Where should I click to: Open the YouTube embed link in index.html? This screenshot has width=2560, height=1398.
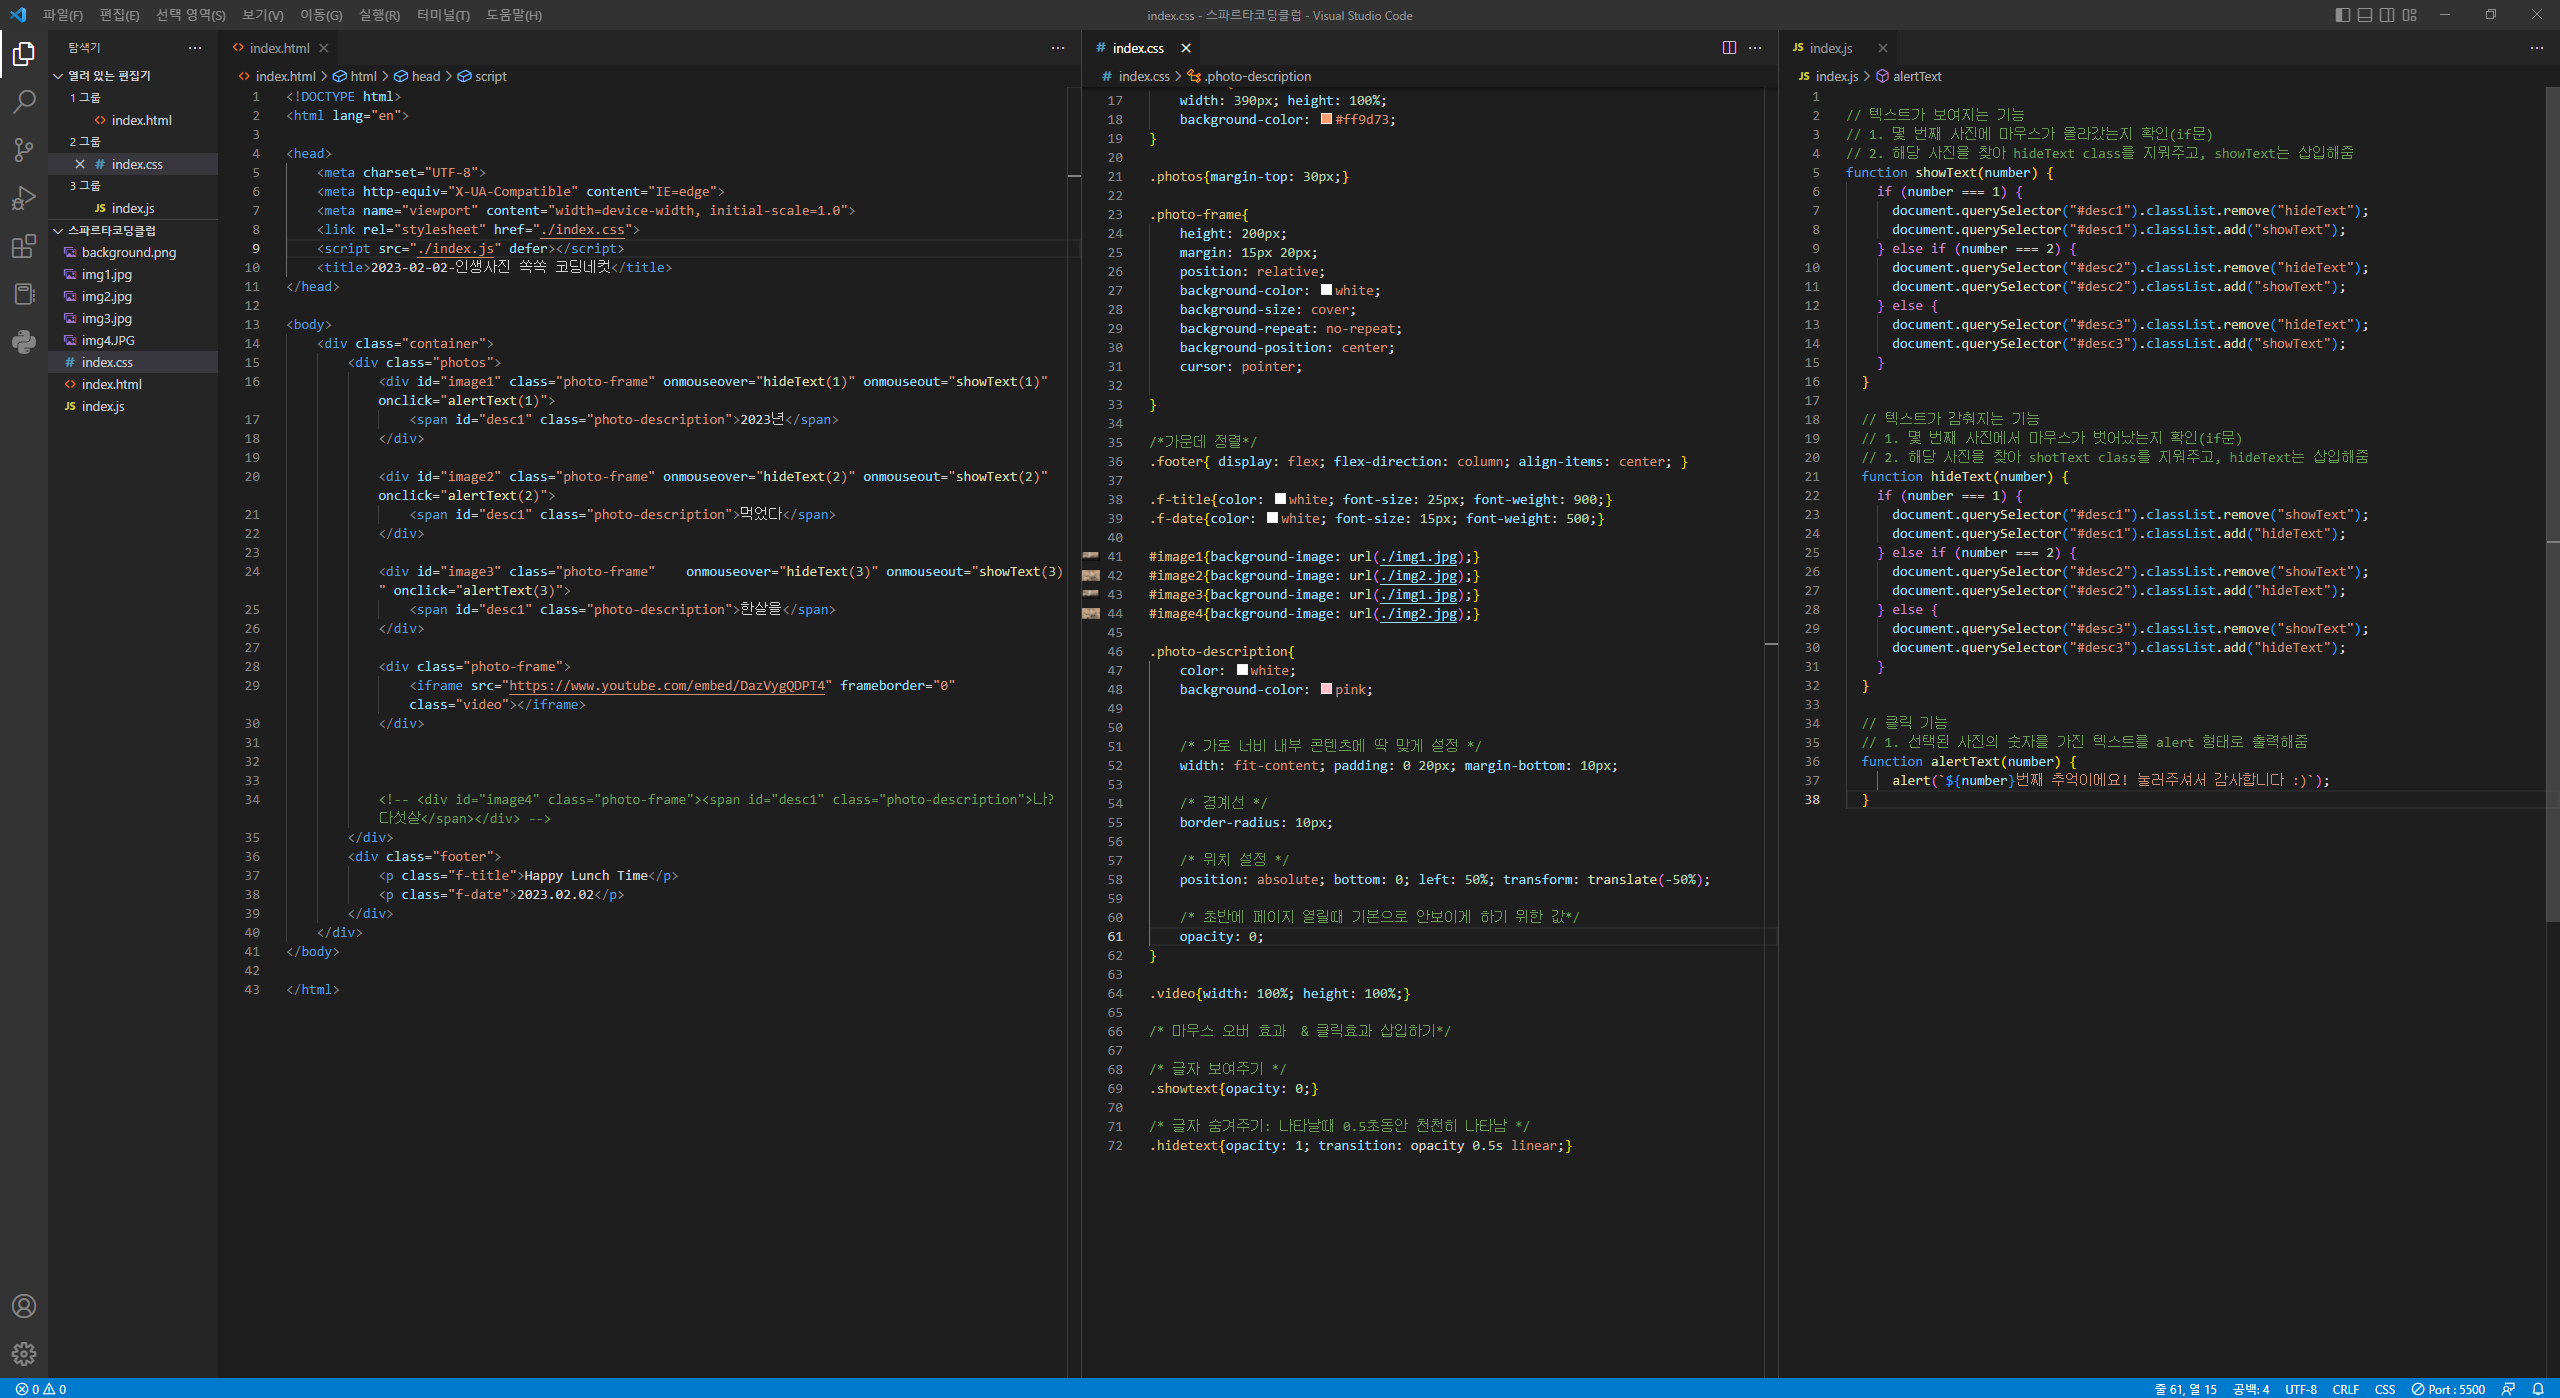click(668, 686)
